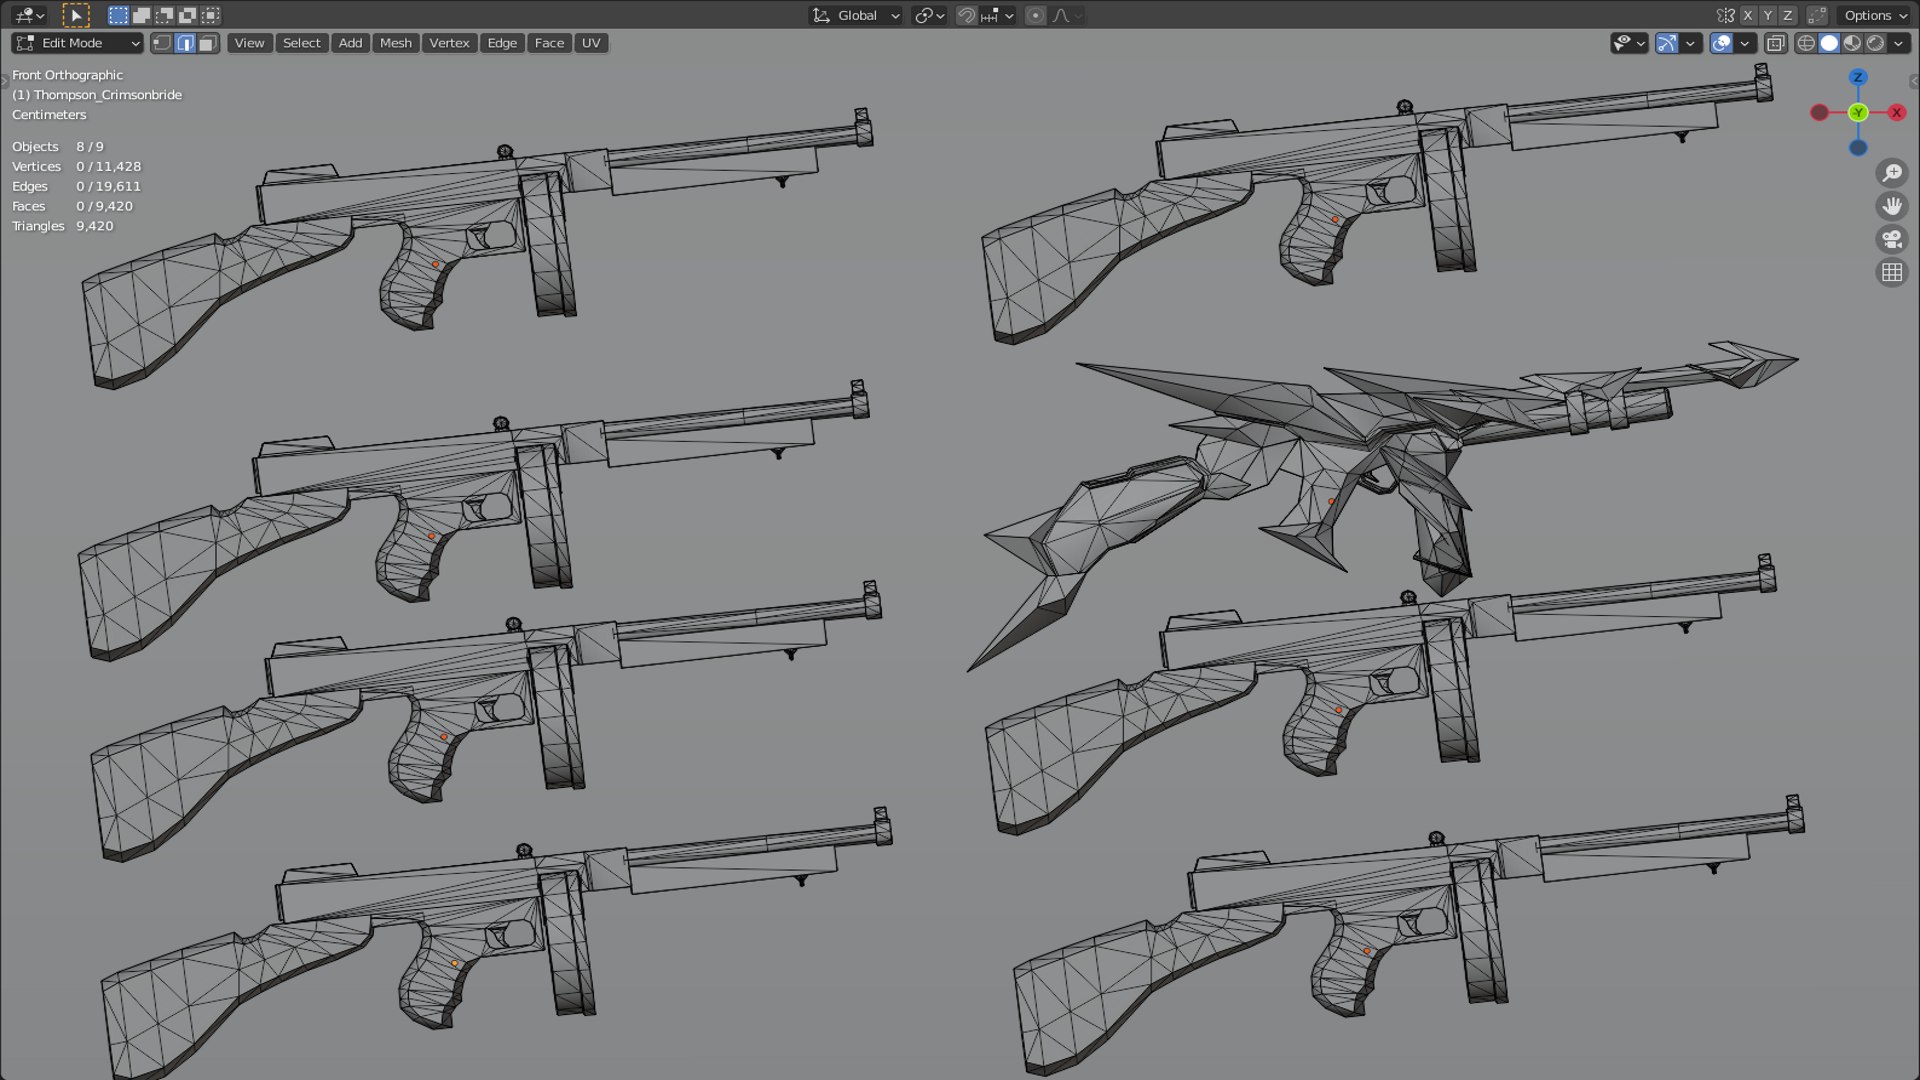Open the pivot point dropdown

tap(930, 15)
